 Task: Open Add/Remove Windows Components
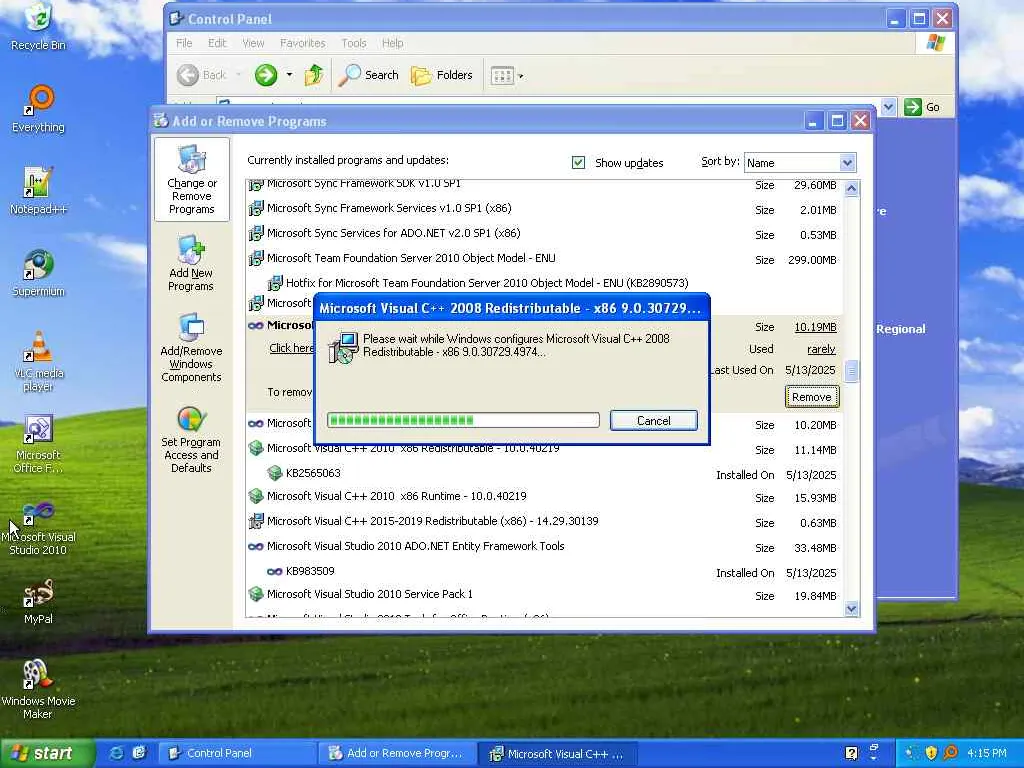[191, 347]
